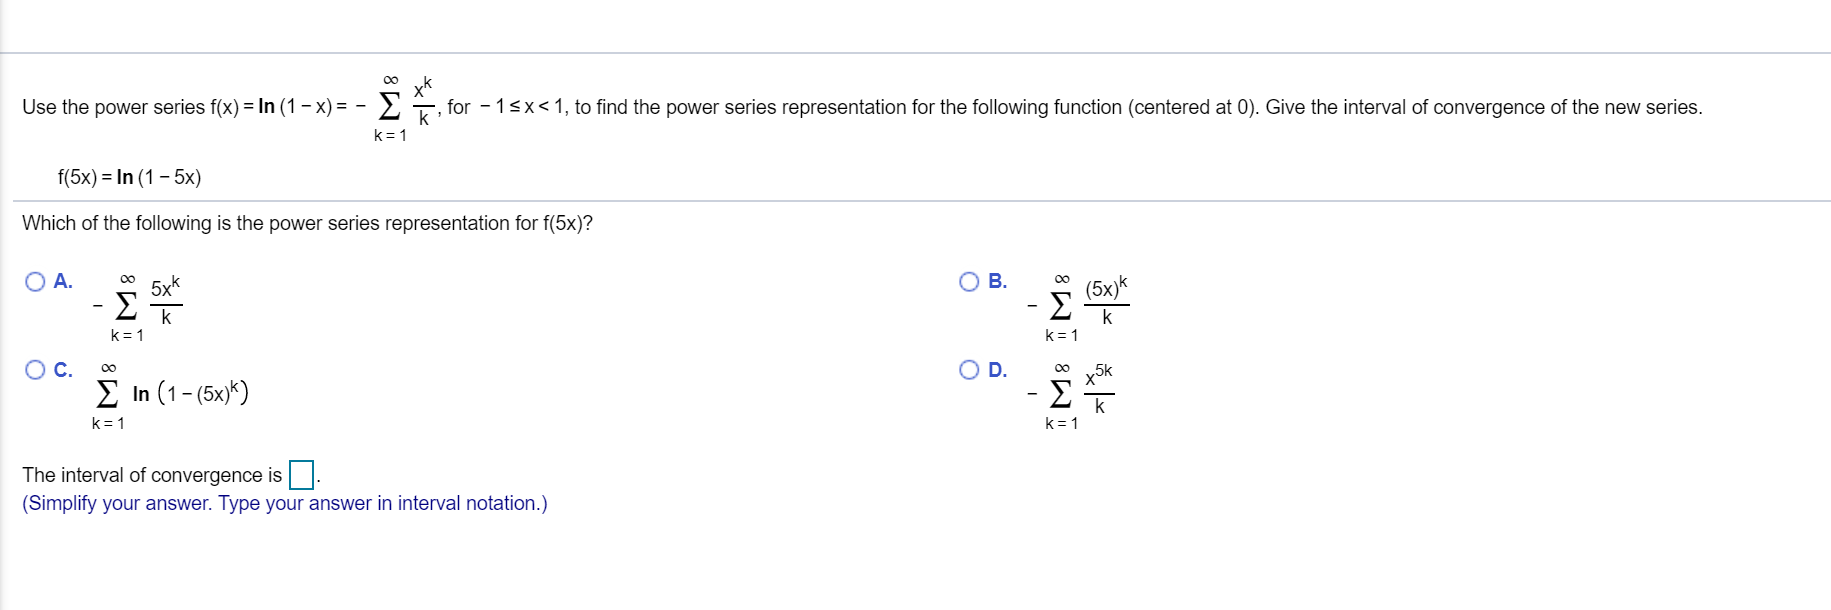
Task: Click the f(5x) = ln(1-5x) expression
Action: pos(128,178)
